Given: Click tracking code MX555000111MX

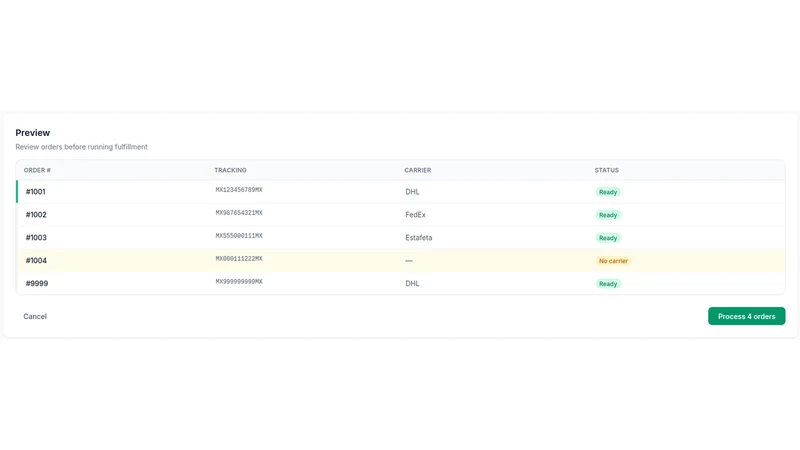Looking at the screenshot, I should tap(239, 236).
